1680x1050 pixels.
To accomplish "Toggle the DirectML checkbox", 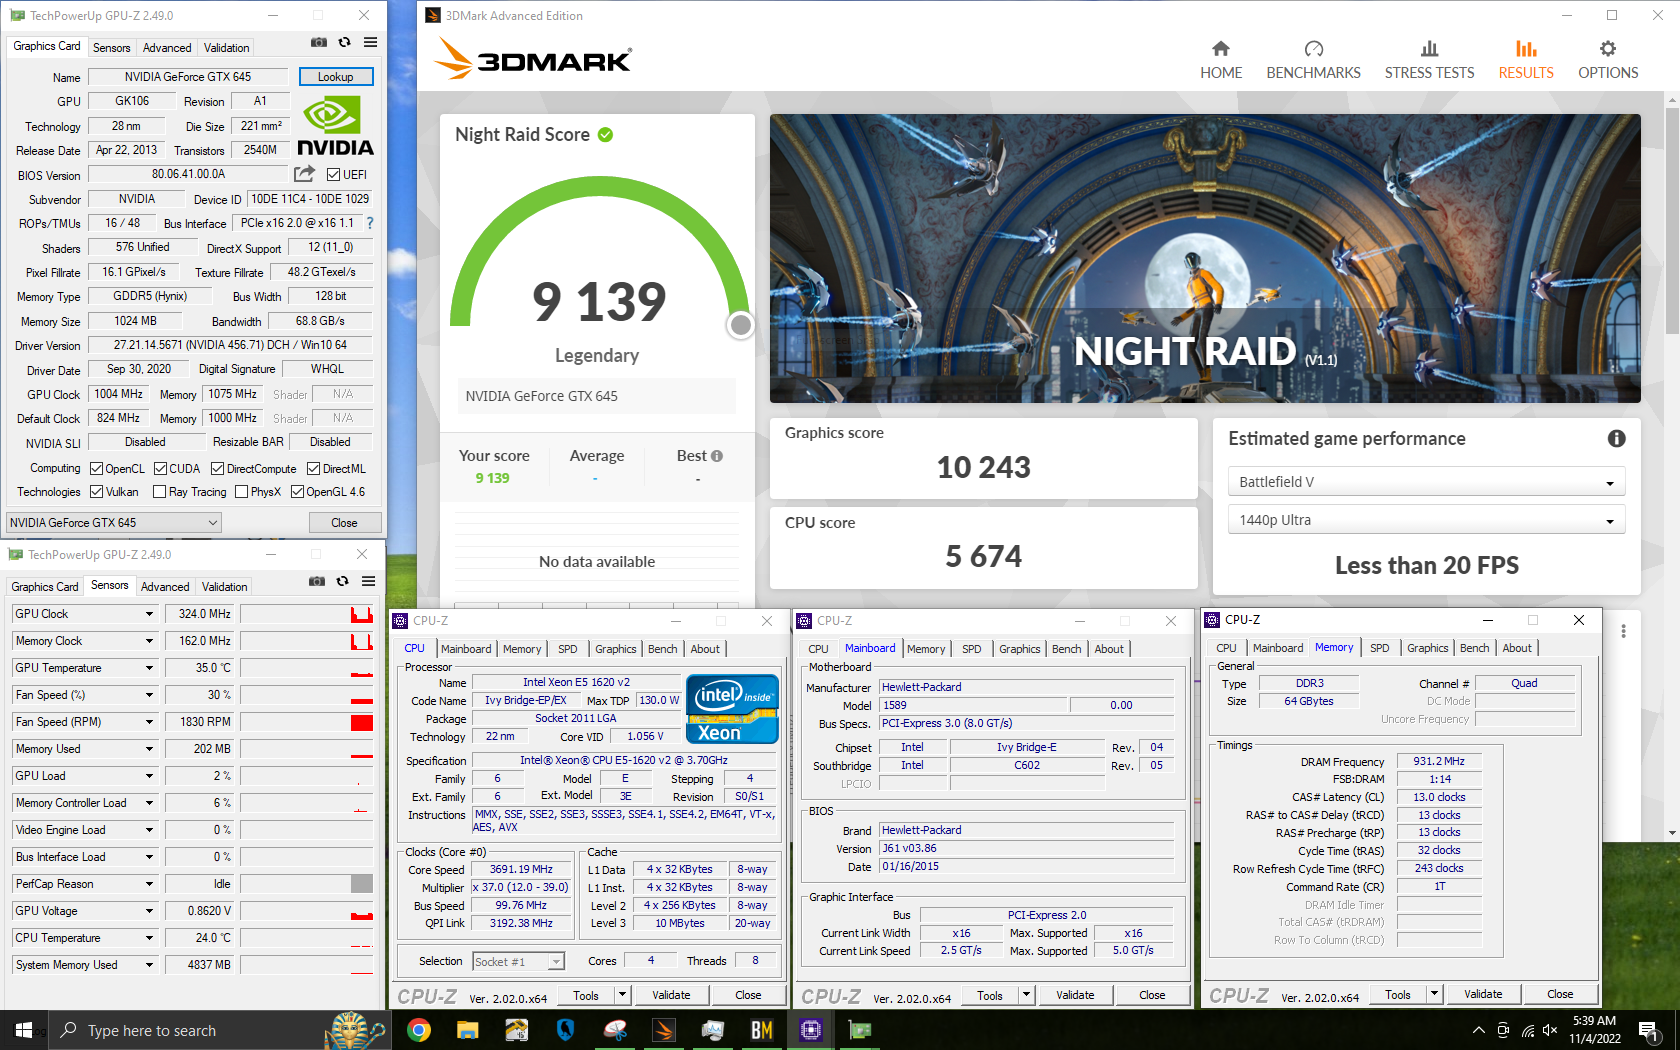I will 313,469.
